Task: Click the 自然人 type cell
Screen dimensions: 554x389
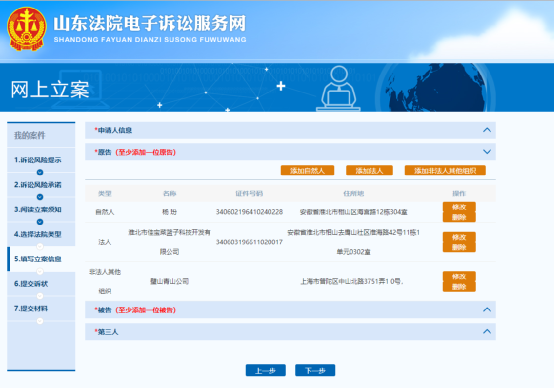Action: point(105,212)
